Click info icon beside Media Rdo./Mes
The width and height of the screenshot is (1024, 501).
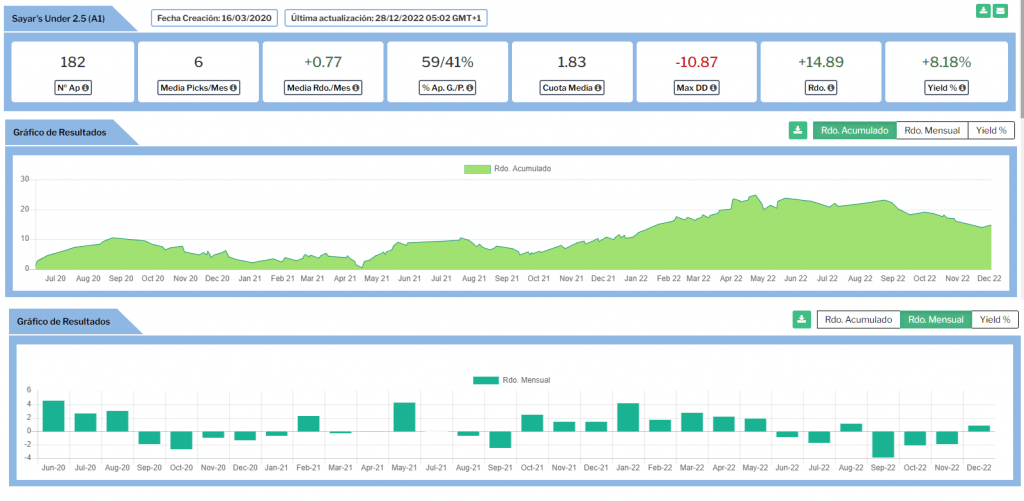pos(355,88)
